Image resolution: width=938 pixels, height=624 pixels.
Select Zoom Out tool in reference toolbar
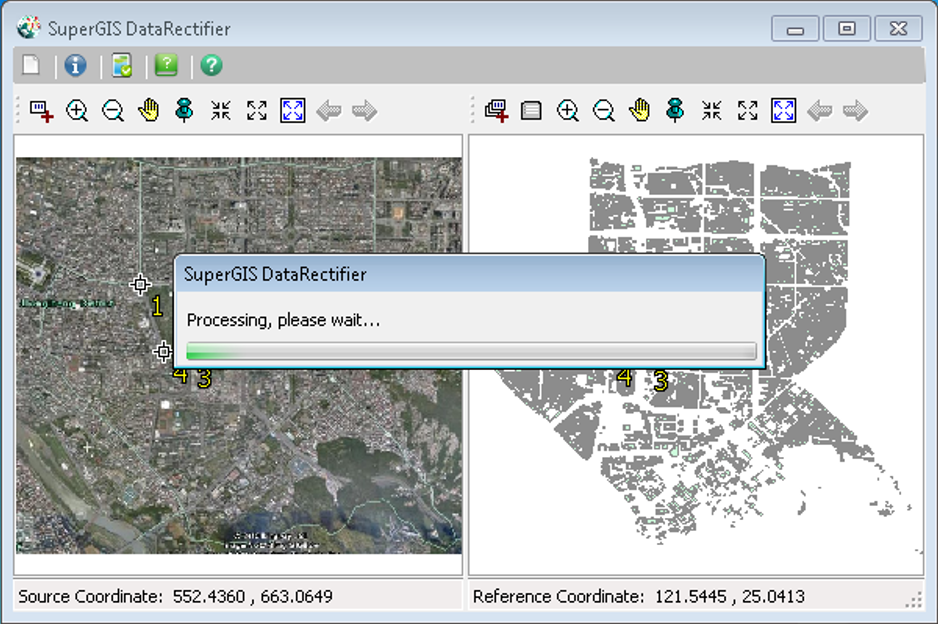coord(604,111)
